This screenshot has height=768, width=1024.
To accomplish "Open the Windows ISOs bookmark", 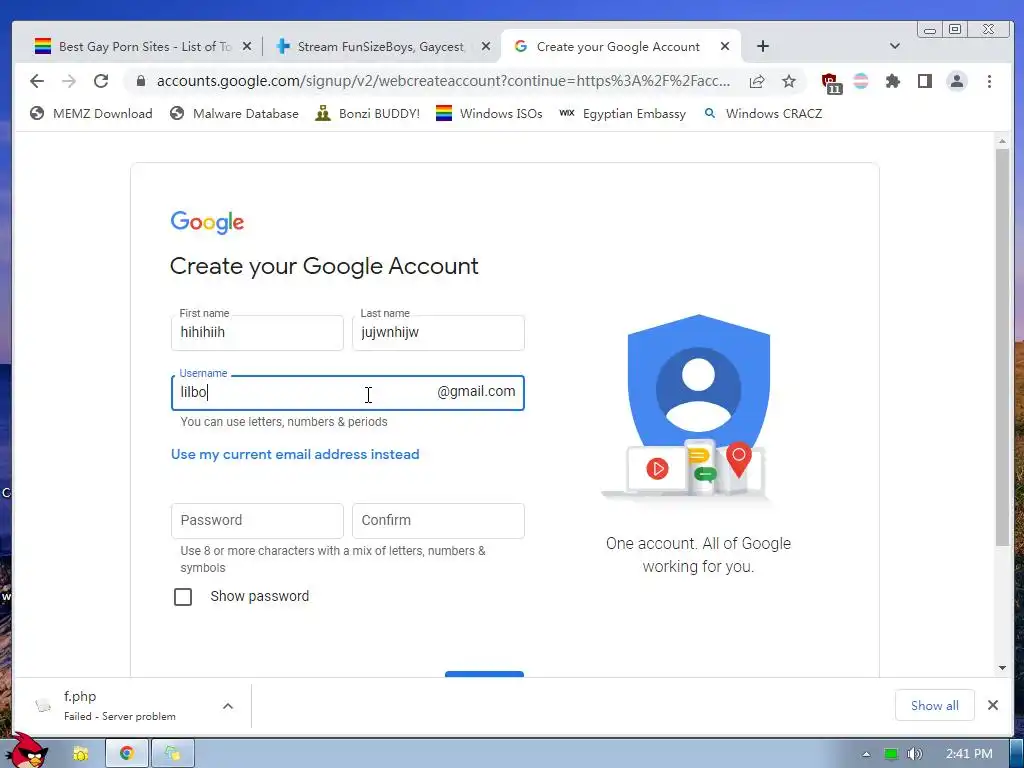I will pyautogui.click(x=489, y=114).
